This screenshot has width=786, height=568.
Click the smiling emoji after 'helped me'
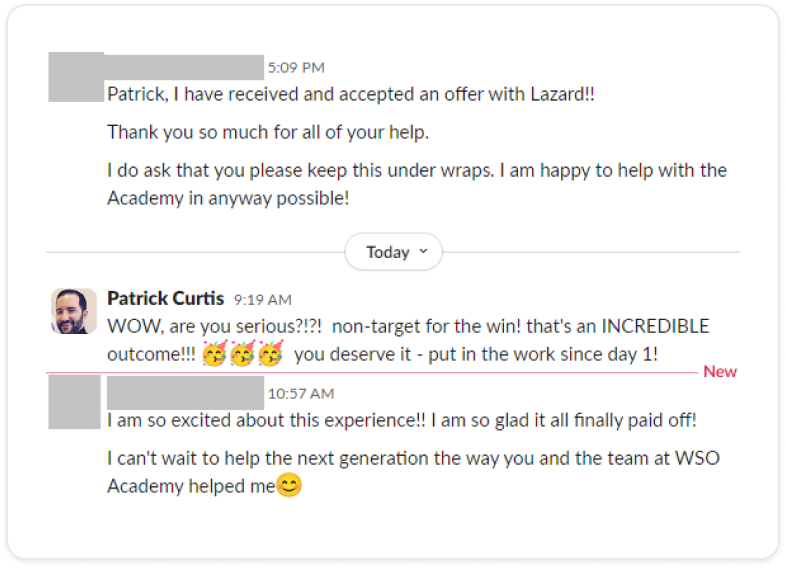tap(289, 486)
